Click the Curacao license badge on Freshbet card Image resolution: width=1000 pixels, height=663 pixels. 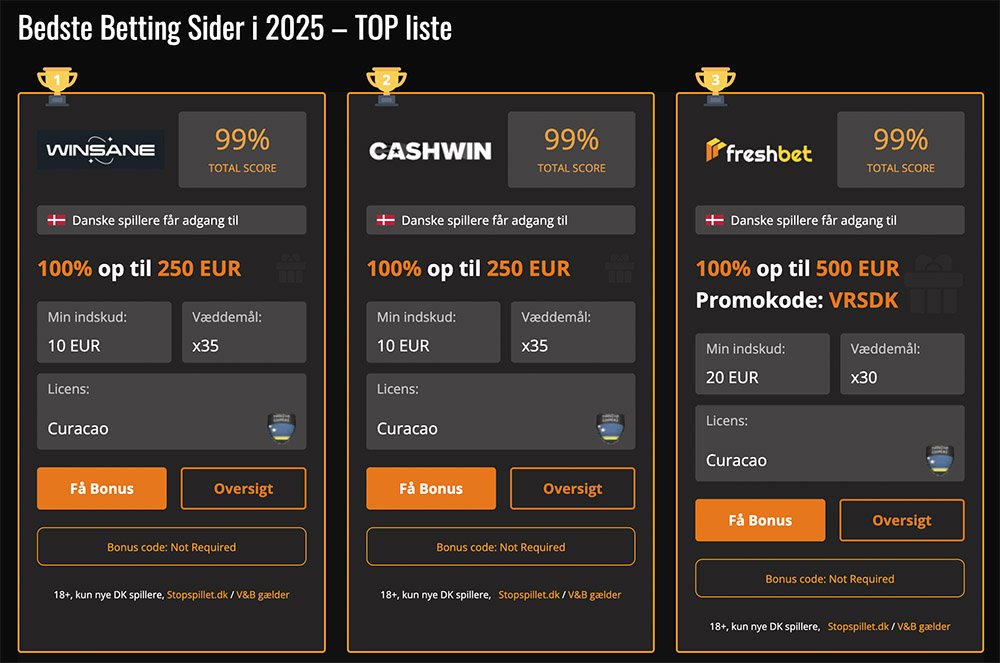coord(942,455)
